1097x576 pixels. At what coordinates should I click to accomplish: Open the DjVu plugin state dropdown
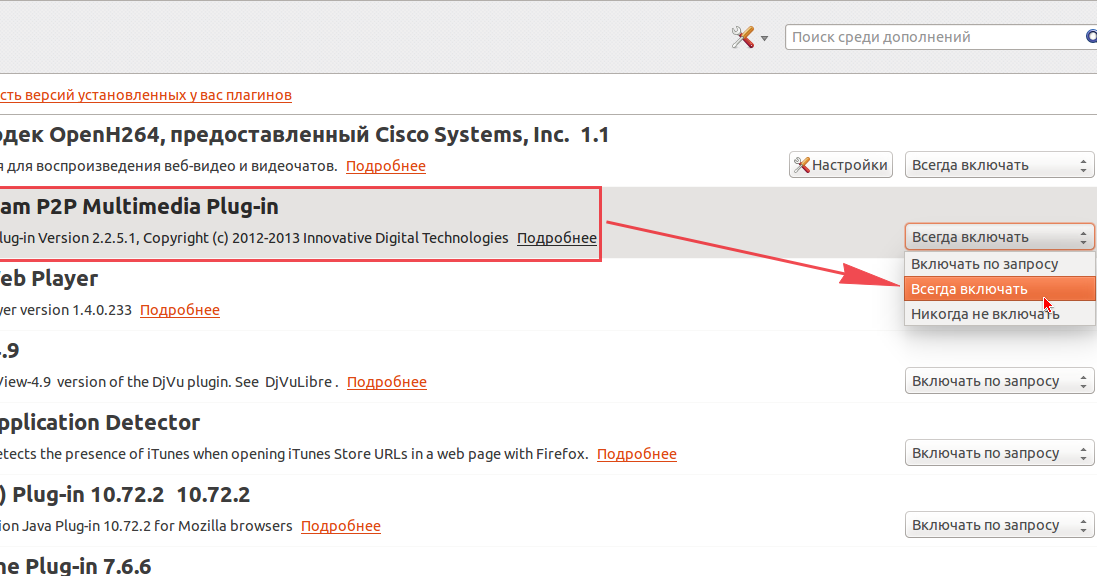tap(999, 381)
